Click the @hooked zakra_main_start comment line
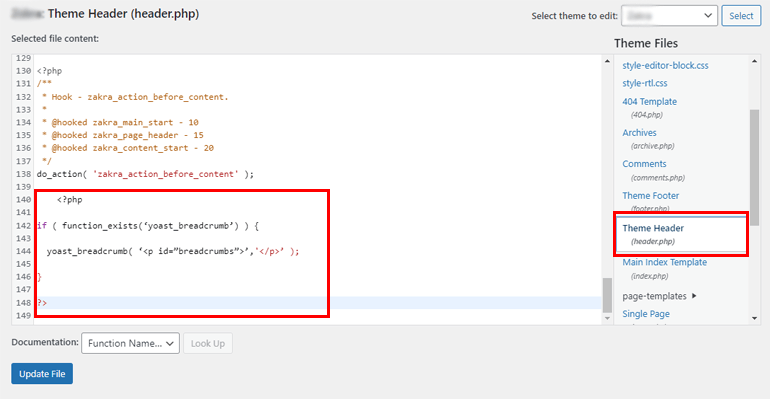The width and height of the screenshot is (770, 399). [120, 122]
